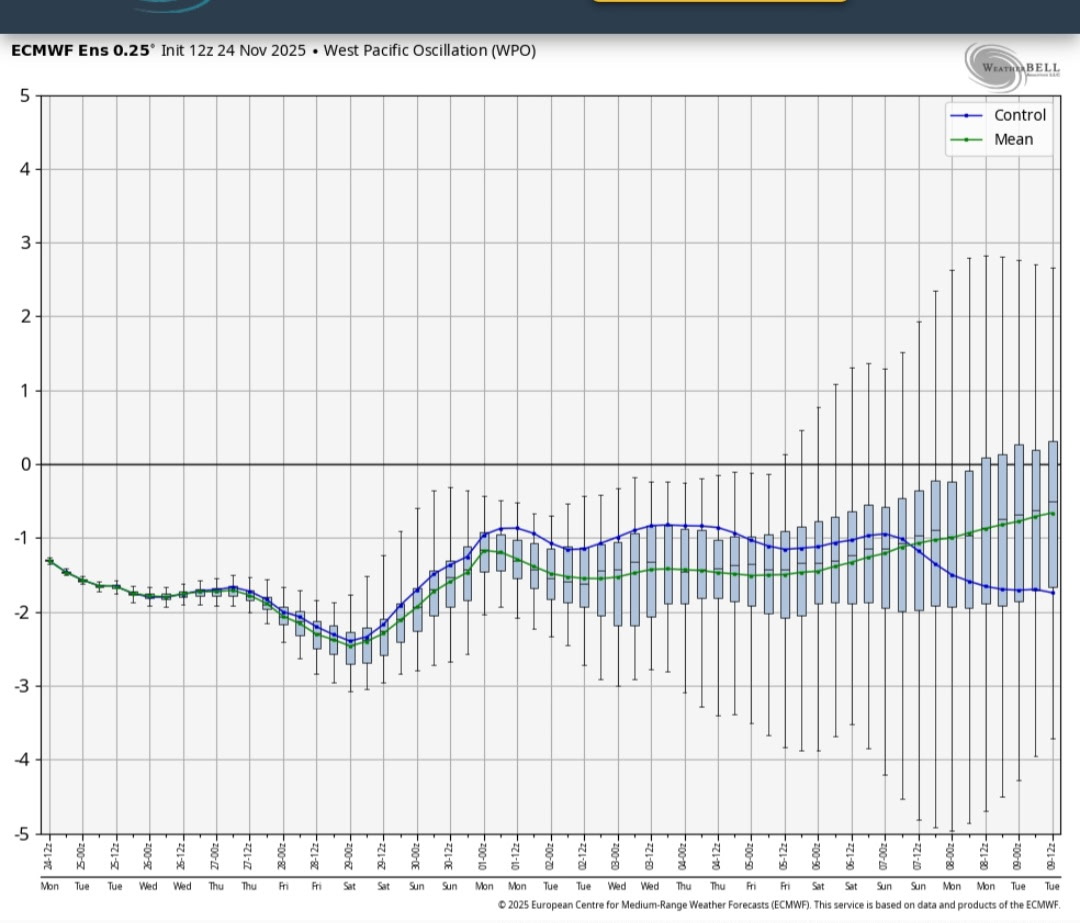The width and height of the screenshot is (1080, 923).
Task: Toggle the Mean series in the legend
Action: [1013, 139]
